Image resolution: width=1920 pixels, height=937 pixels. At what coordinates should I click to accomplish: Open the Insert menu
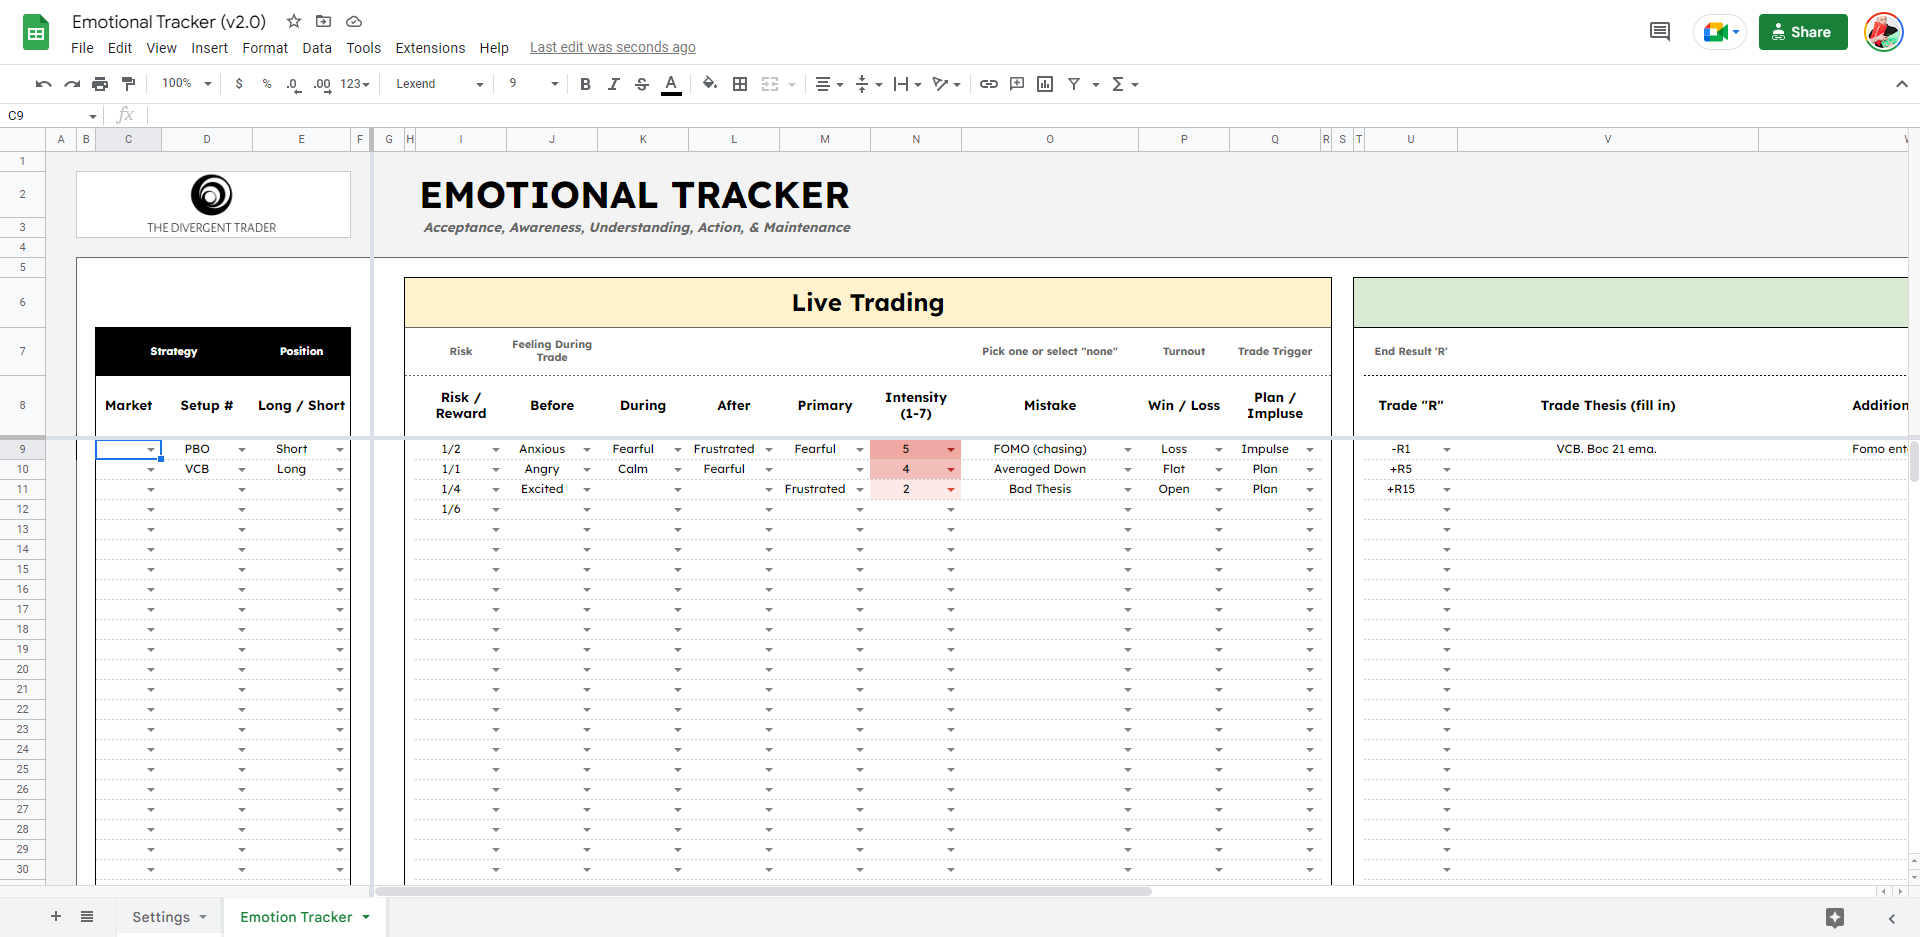click(209, 48)
